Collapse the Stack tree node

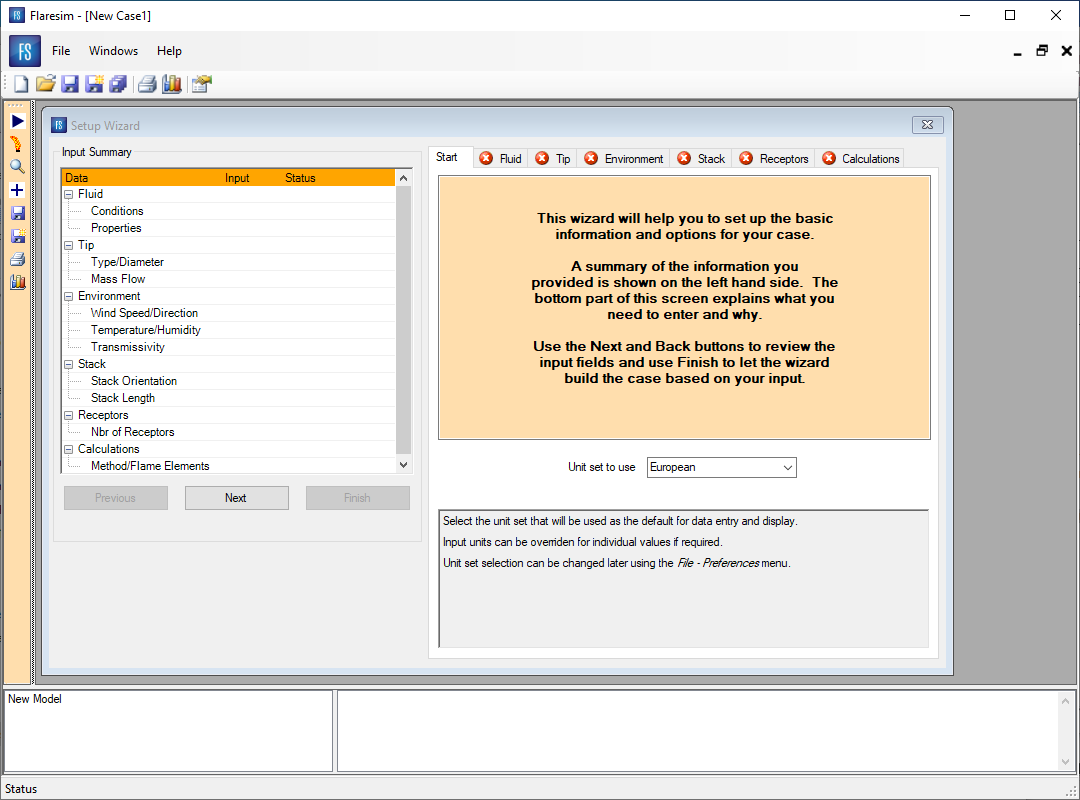69,365
